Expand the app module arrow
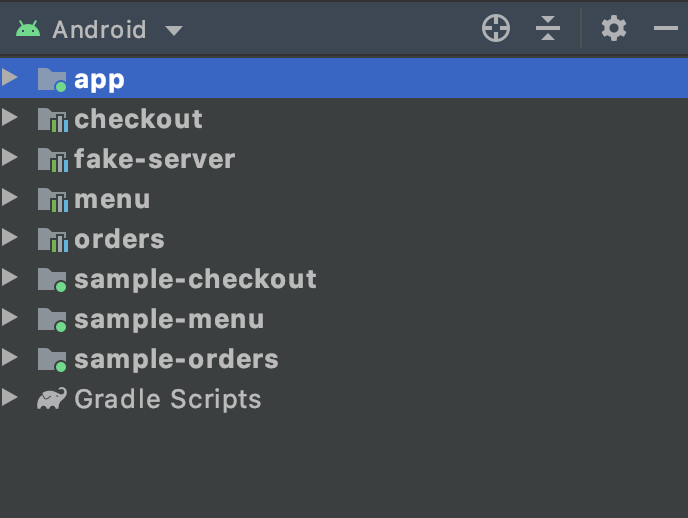 pos(10,78)
